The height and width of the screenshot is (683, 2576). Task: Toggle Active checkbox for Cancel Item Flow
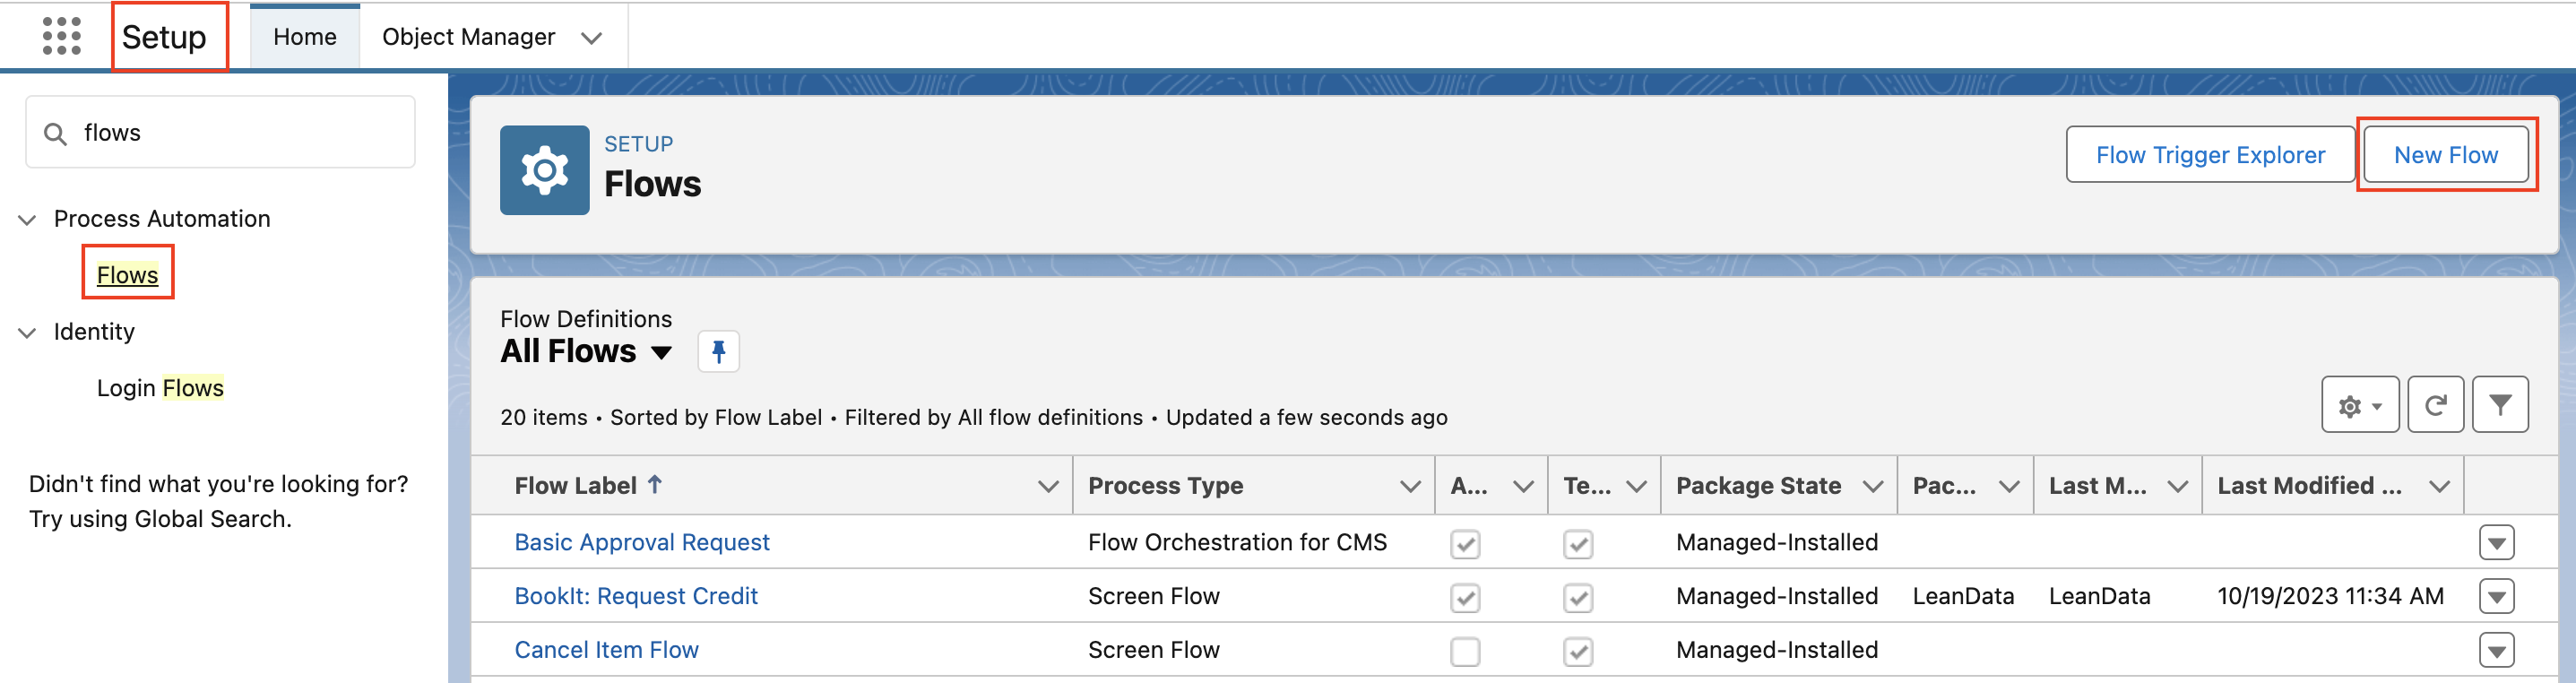point(1465,652)
